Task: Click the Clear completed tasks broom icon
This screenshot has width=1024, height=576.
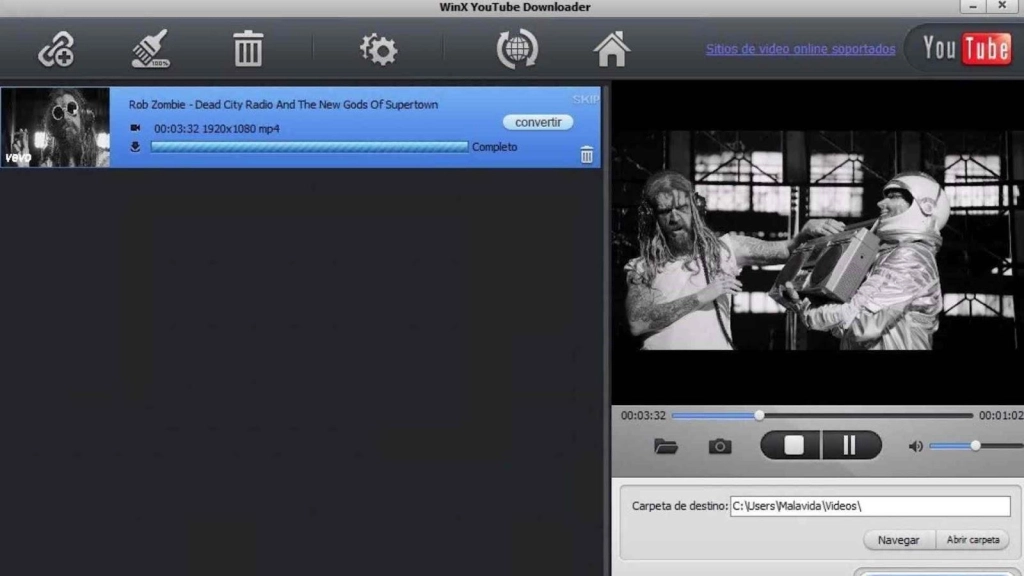Action: (x=150, y=48)
